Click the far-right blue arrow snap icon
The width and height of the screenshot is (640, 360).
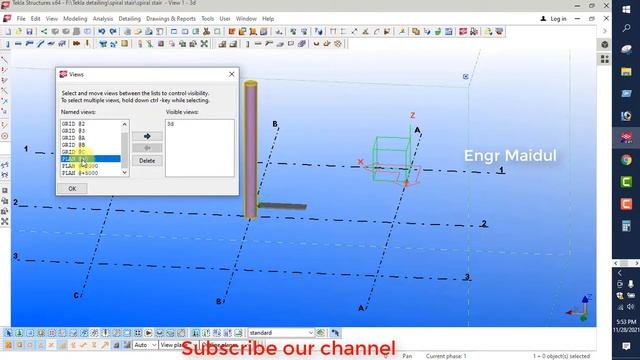click(335, 333)
